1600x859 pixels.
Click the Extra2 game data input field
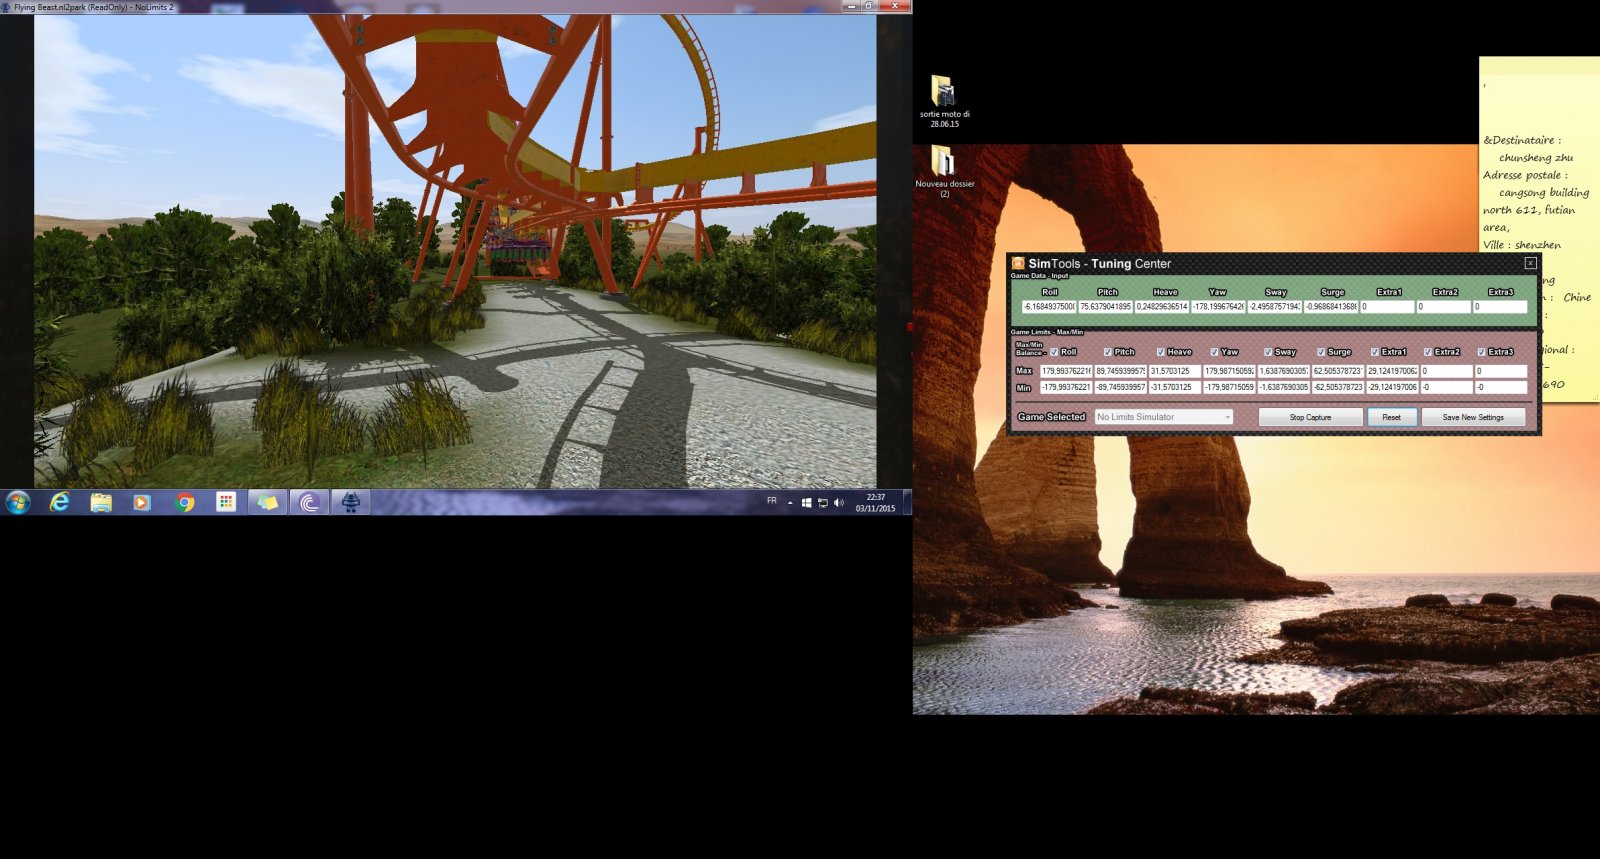[x=1443, y=307]
